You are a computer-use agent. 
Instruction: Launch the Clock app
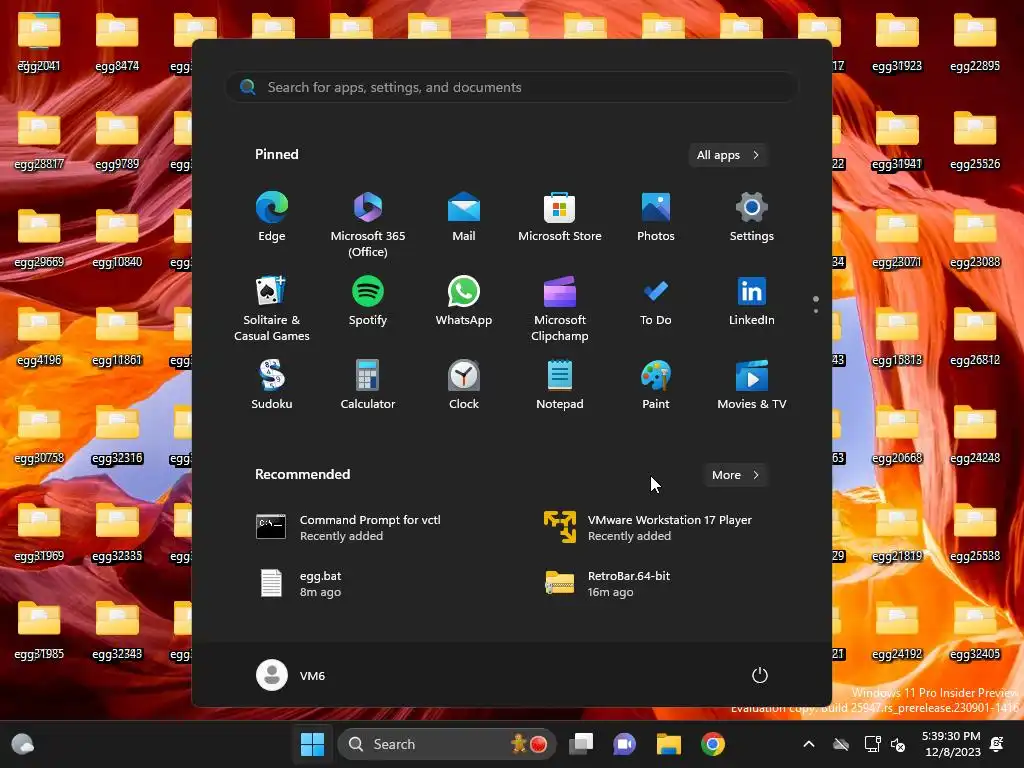click(464, 385)
